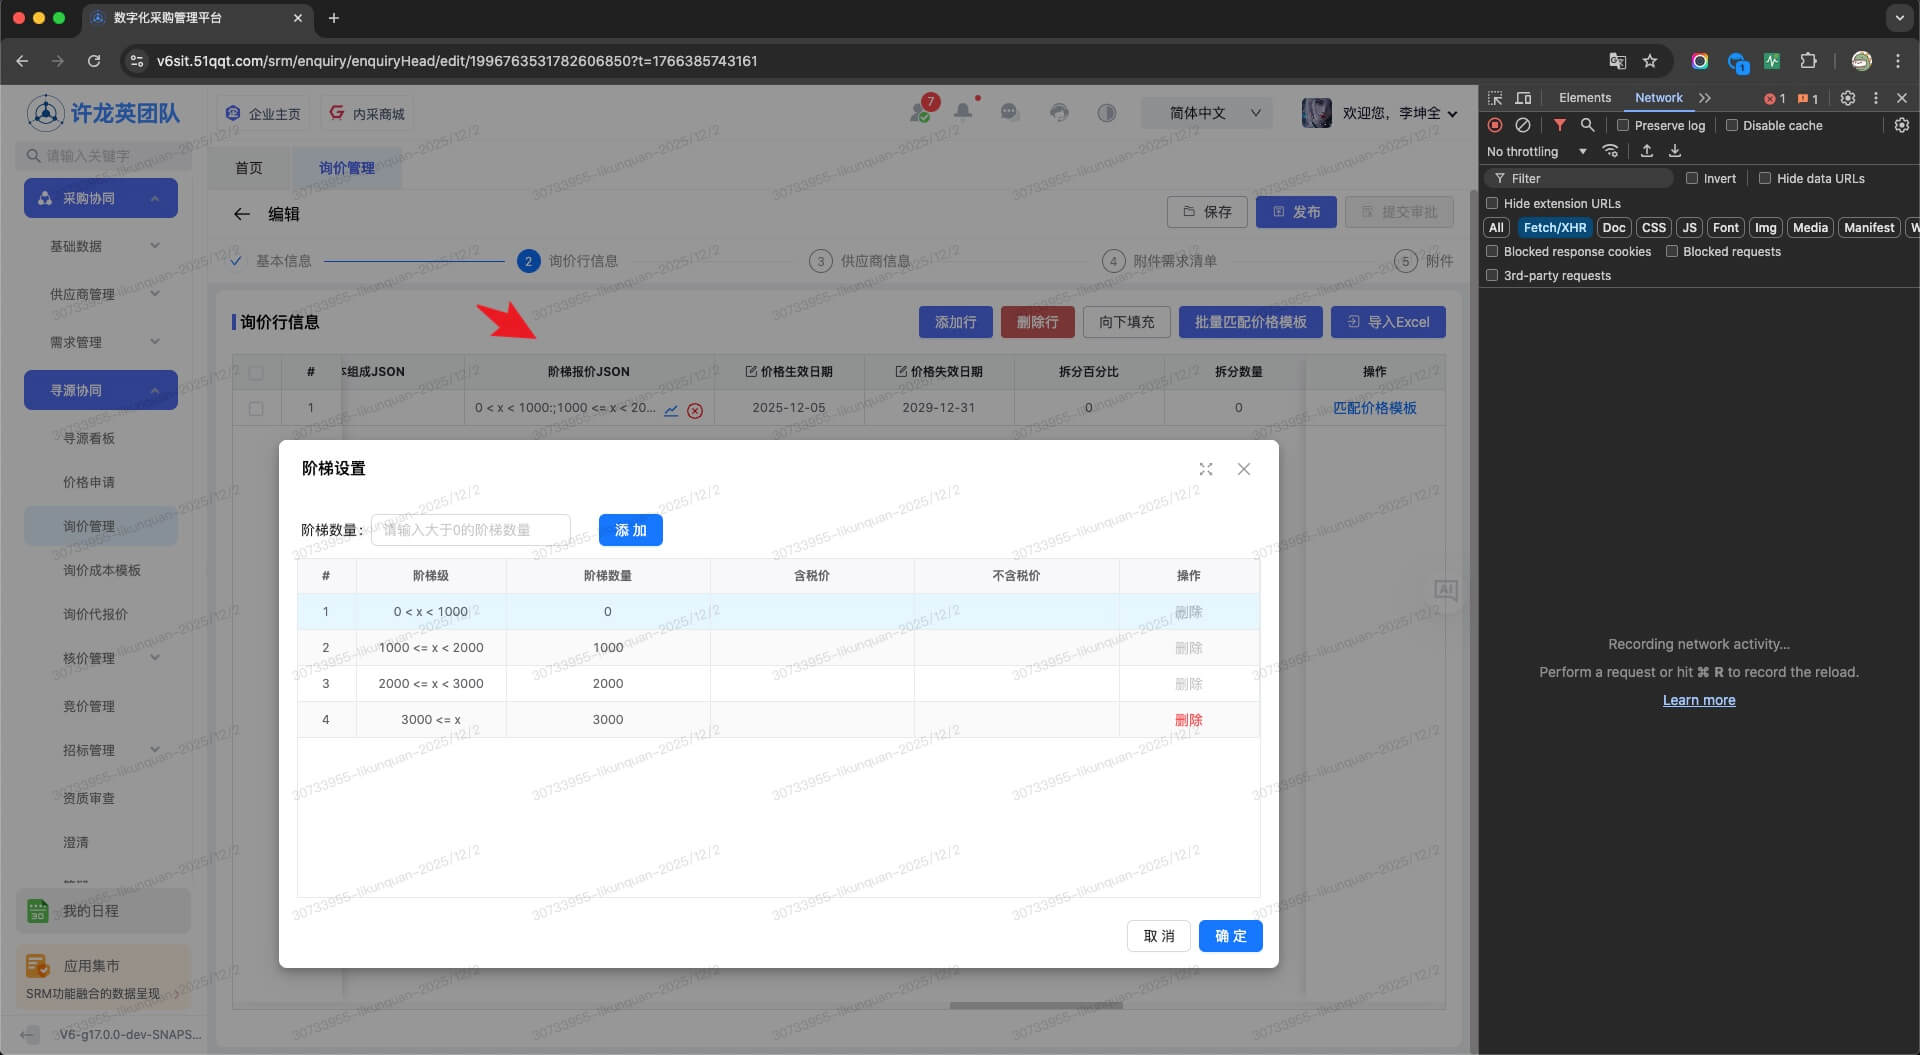Tick the Hide data URLs checkbox
The height and width of the screenshot is (1055, 1920).
tap(1765, 178)
